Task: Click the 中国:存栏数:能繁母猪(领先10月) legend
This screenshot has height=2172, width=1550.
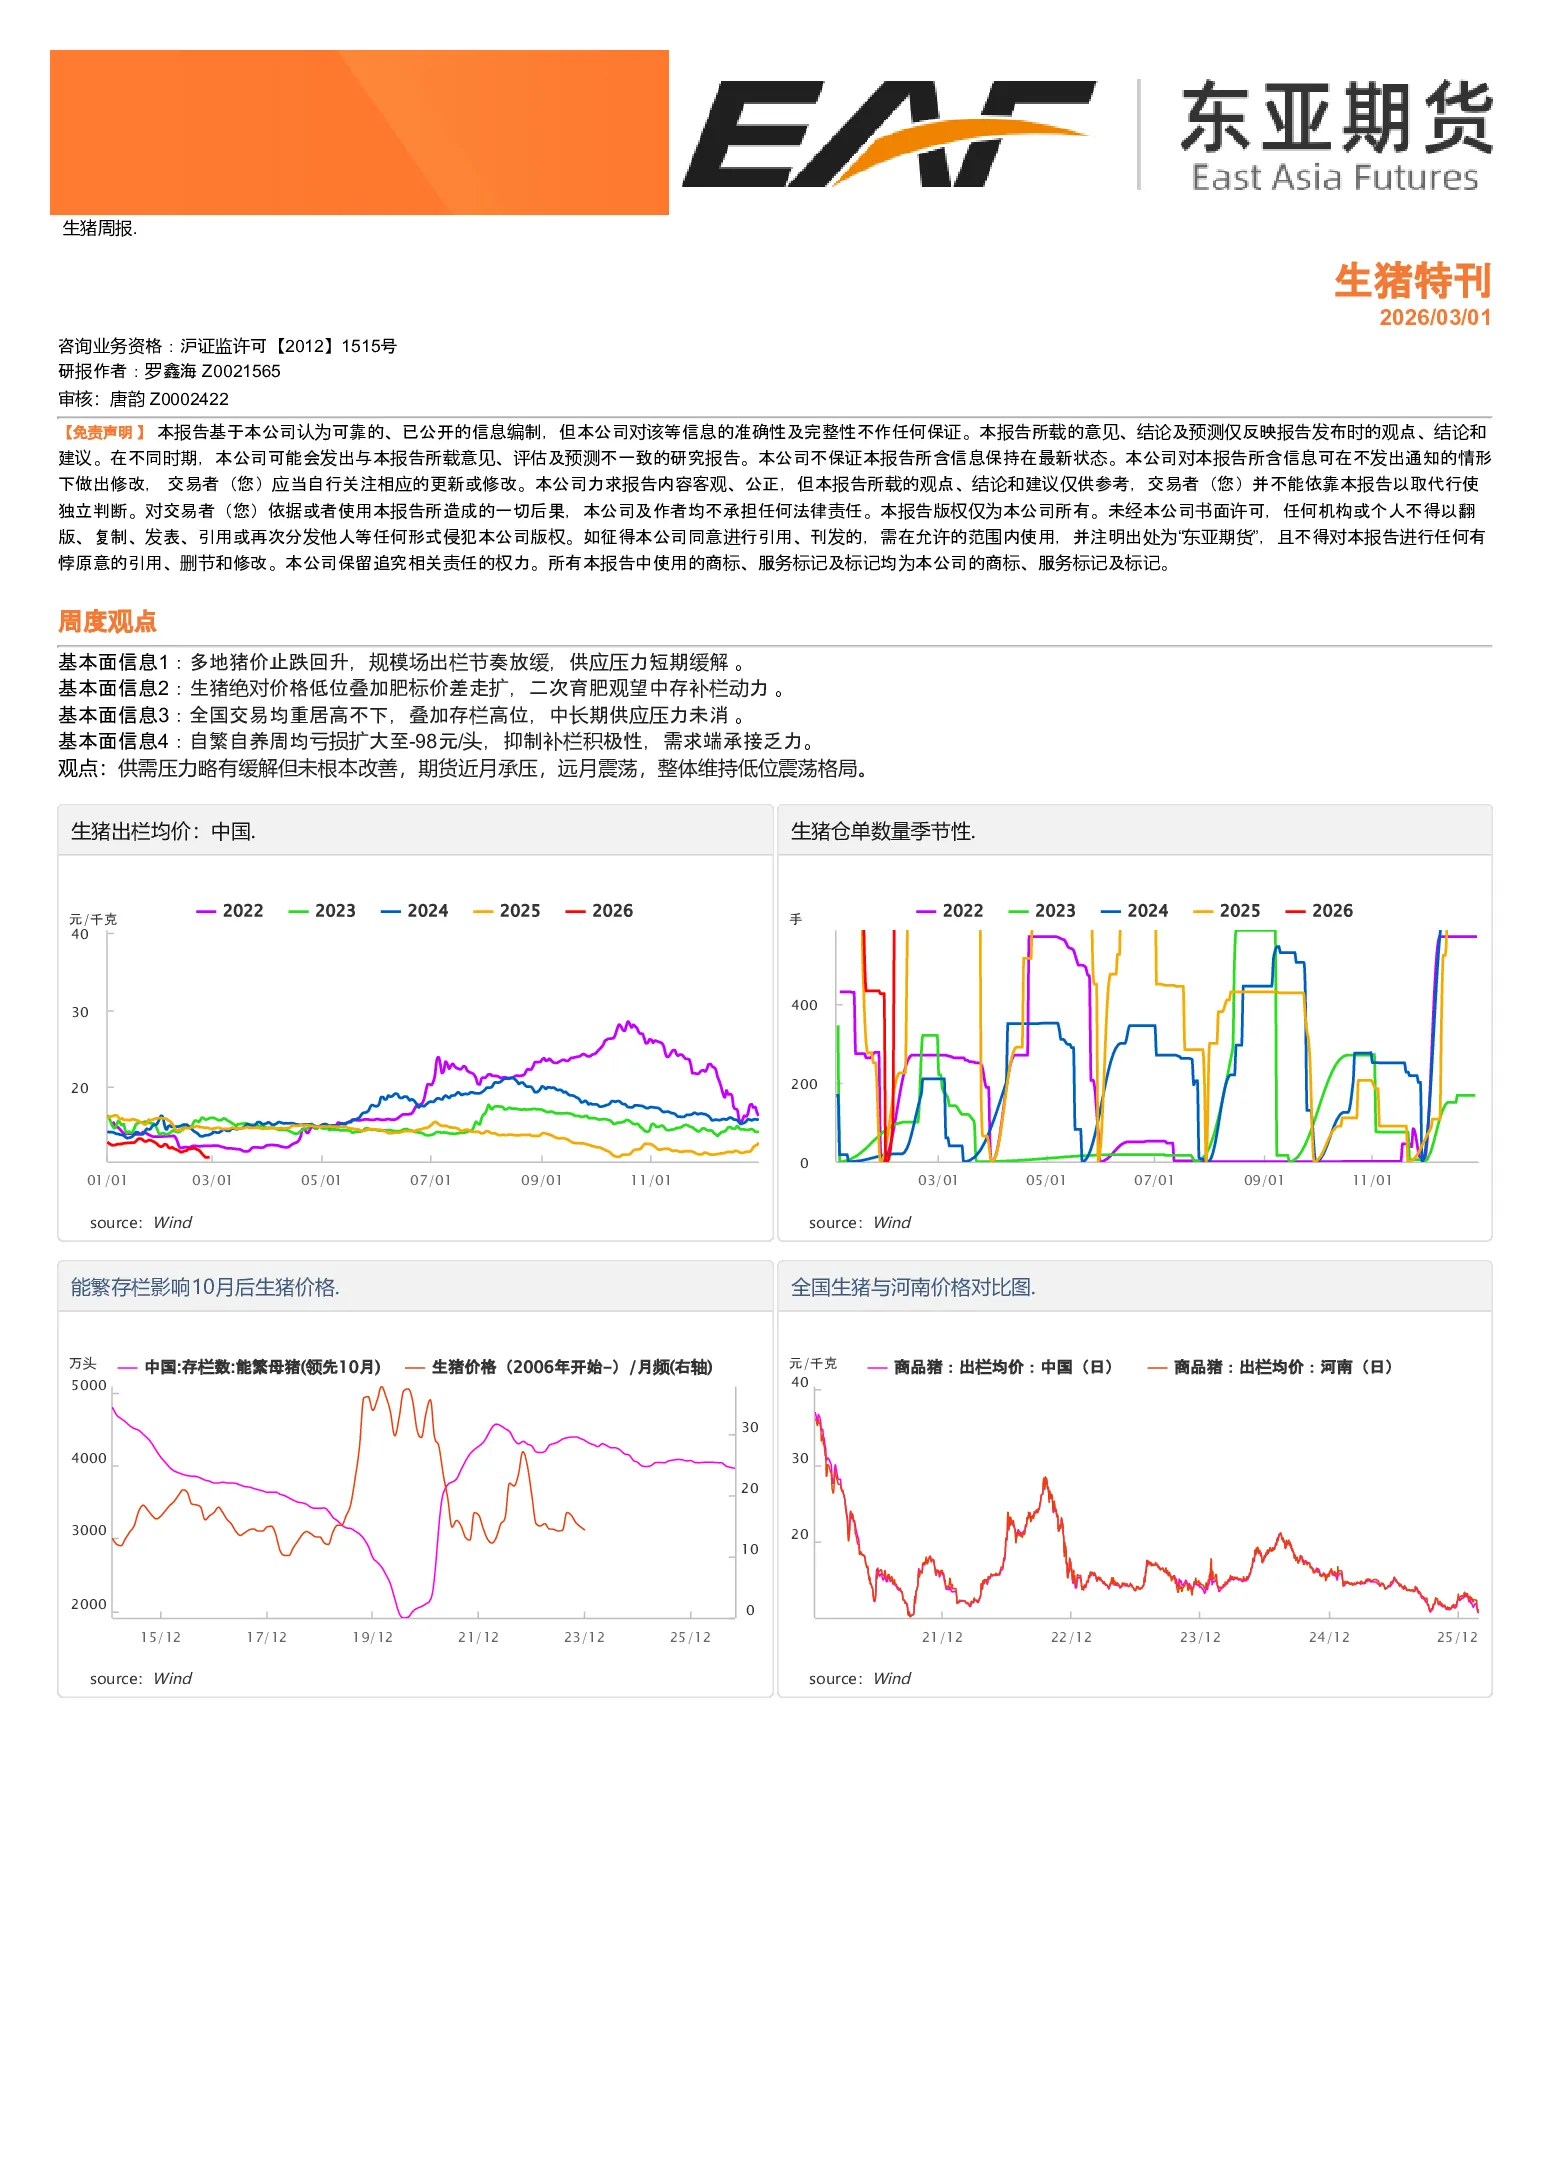Action: click(x=250, y=1367)
